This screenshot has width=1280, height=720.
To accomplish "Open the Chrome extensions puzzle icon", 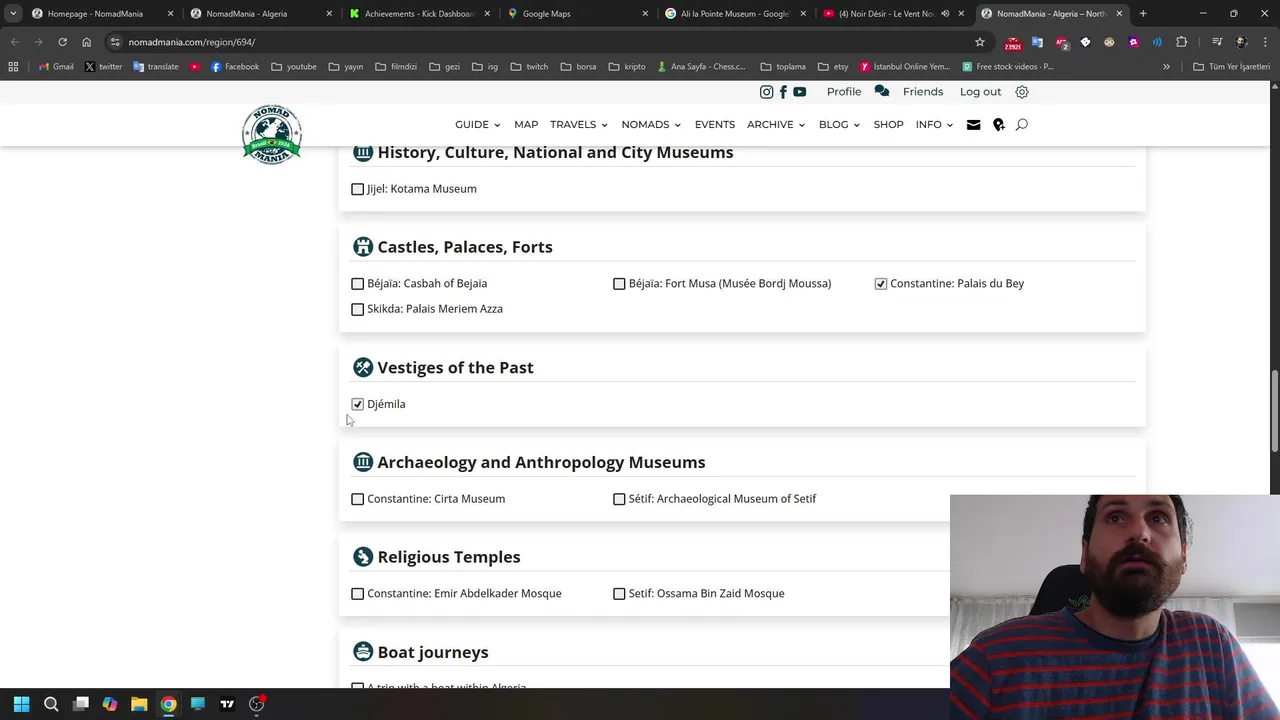I will (1181, 42).
